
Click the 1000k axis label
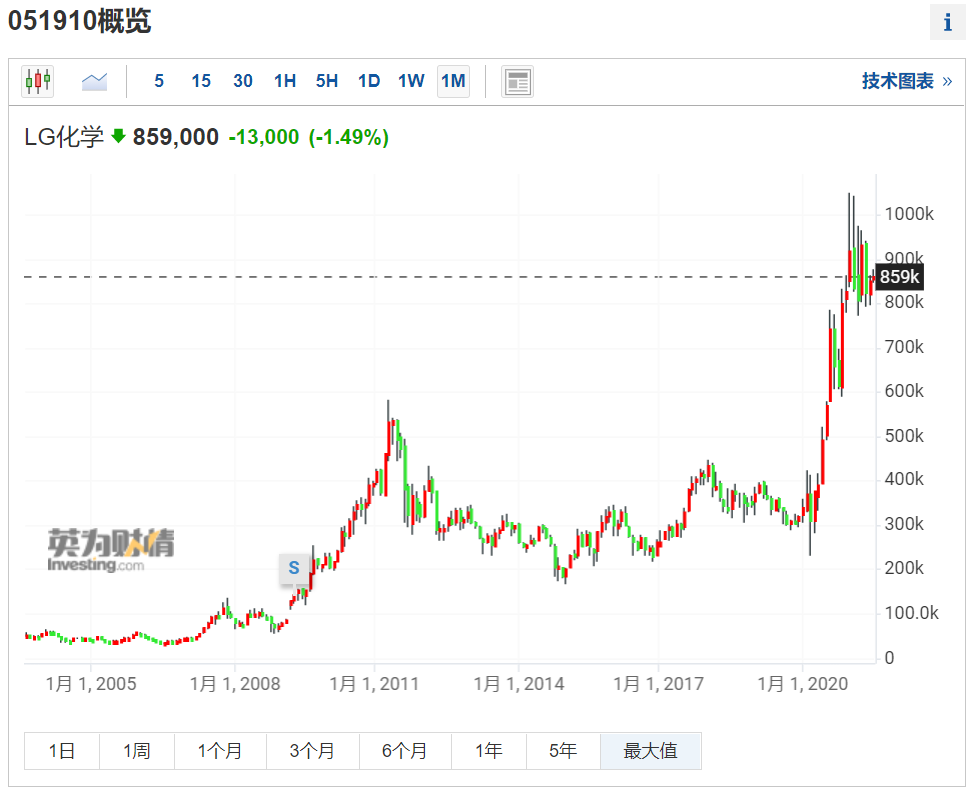click(909, 214)
